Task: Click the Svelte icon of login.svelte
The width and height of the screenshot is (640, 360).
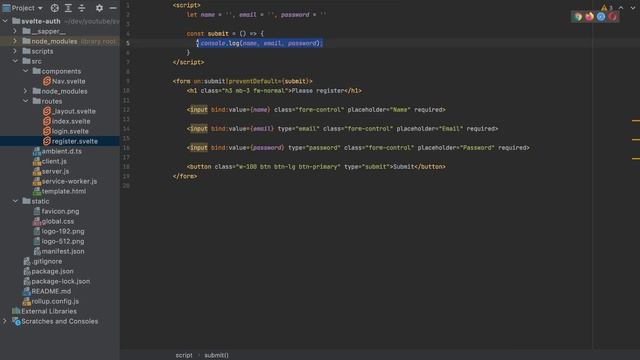Action: click(47, 131)
